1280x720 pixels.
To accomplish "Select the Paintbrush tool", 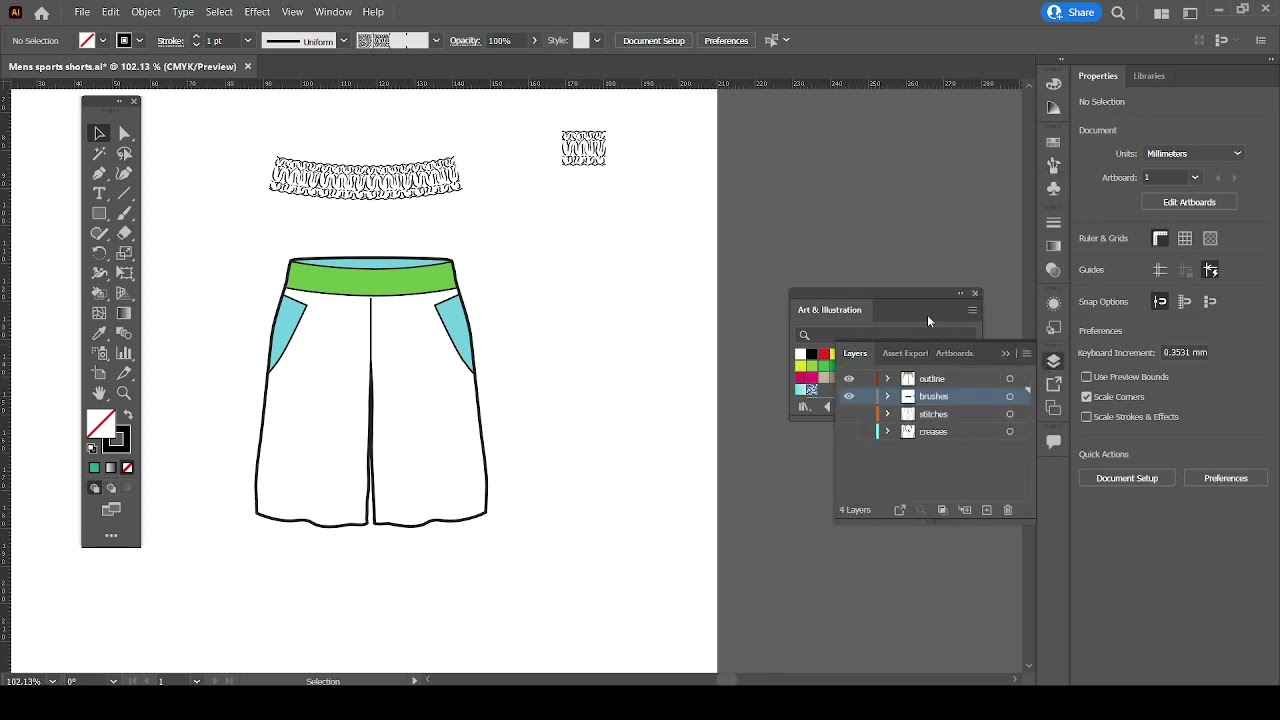I will 124,214.
